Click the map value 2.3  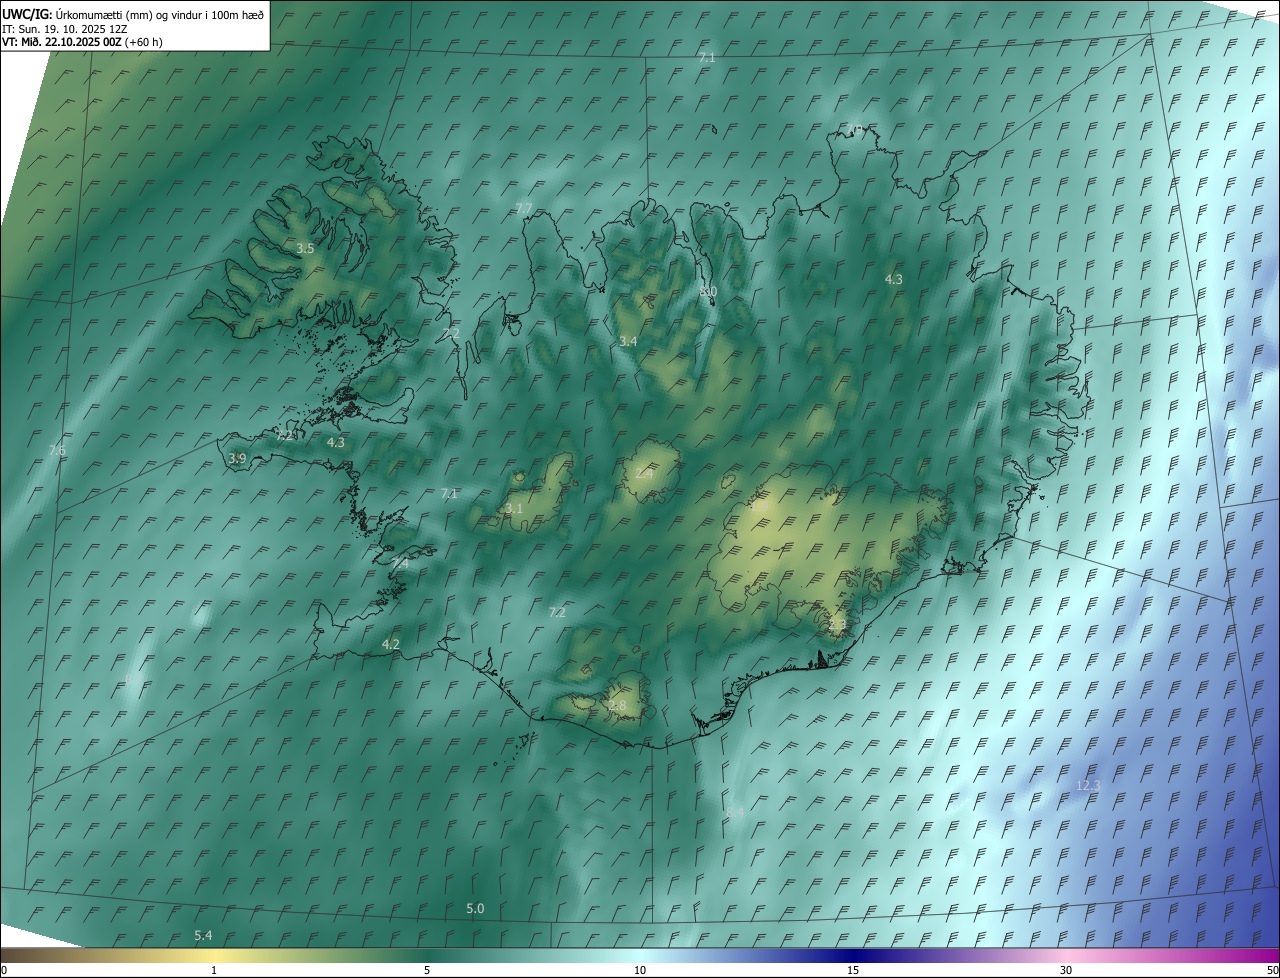(837, 625)
